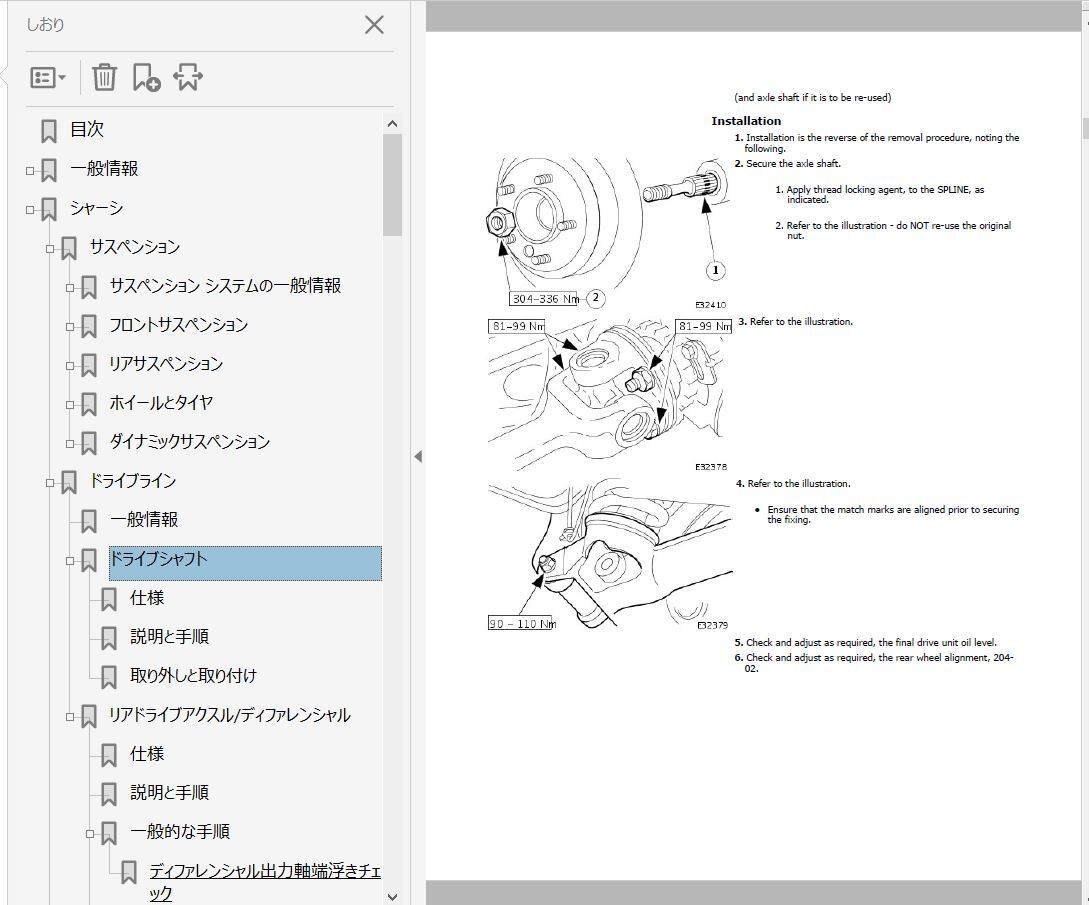Open the ドライブライン bookmark

133,480
